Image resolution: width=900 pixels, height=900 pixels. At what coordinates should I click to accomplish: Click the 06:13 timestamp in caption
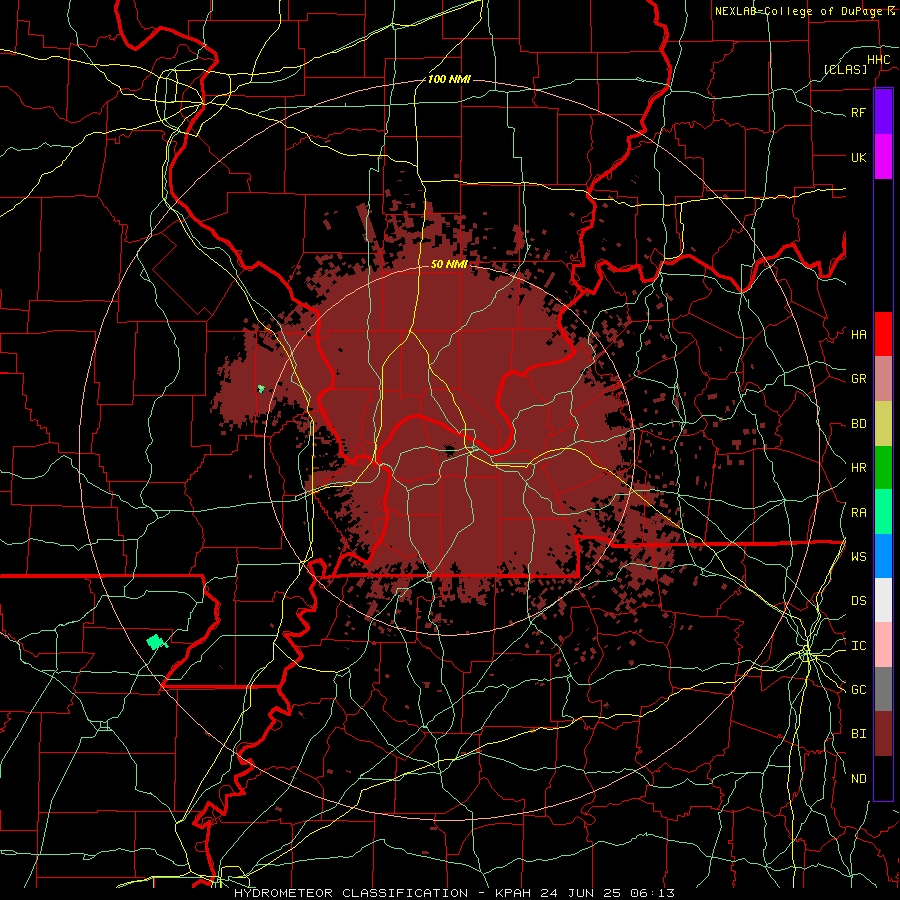tap(652, 893)
